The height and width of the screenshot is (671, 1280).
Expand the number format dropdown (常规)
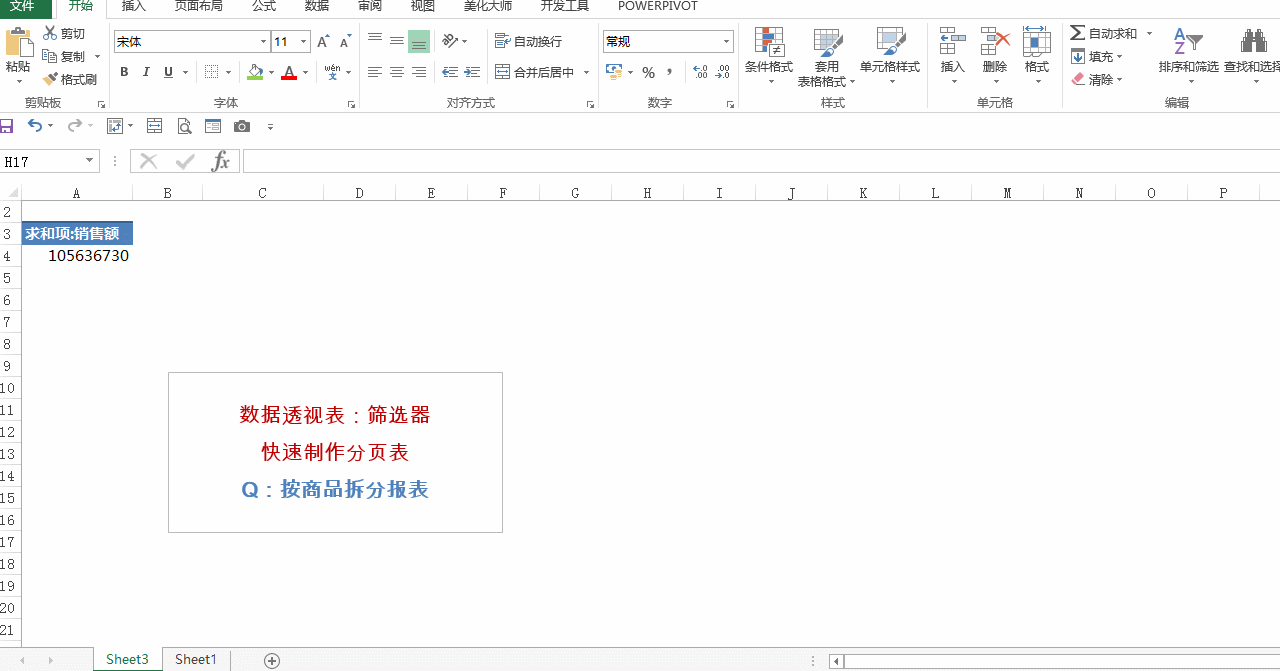tap(726, 42)
